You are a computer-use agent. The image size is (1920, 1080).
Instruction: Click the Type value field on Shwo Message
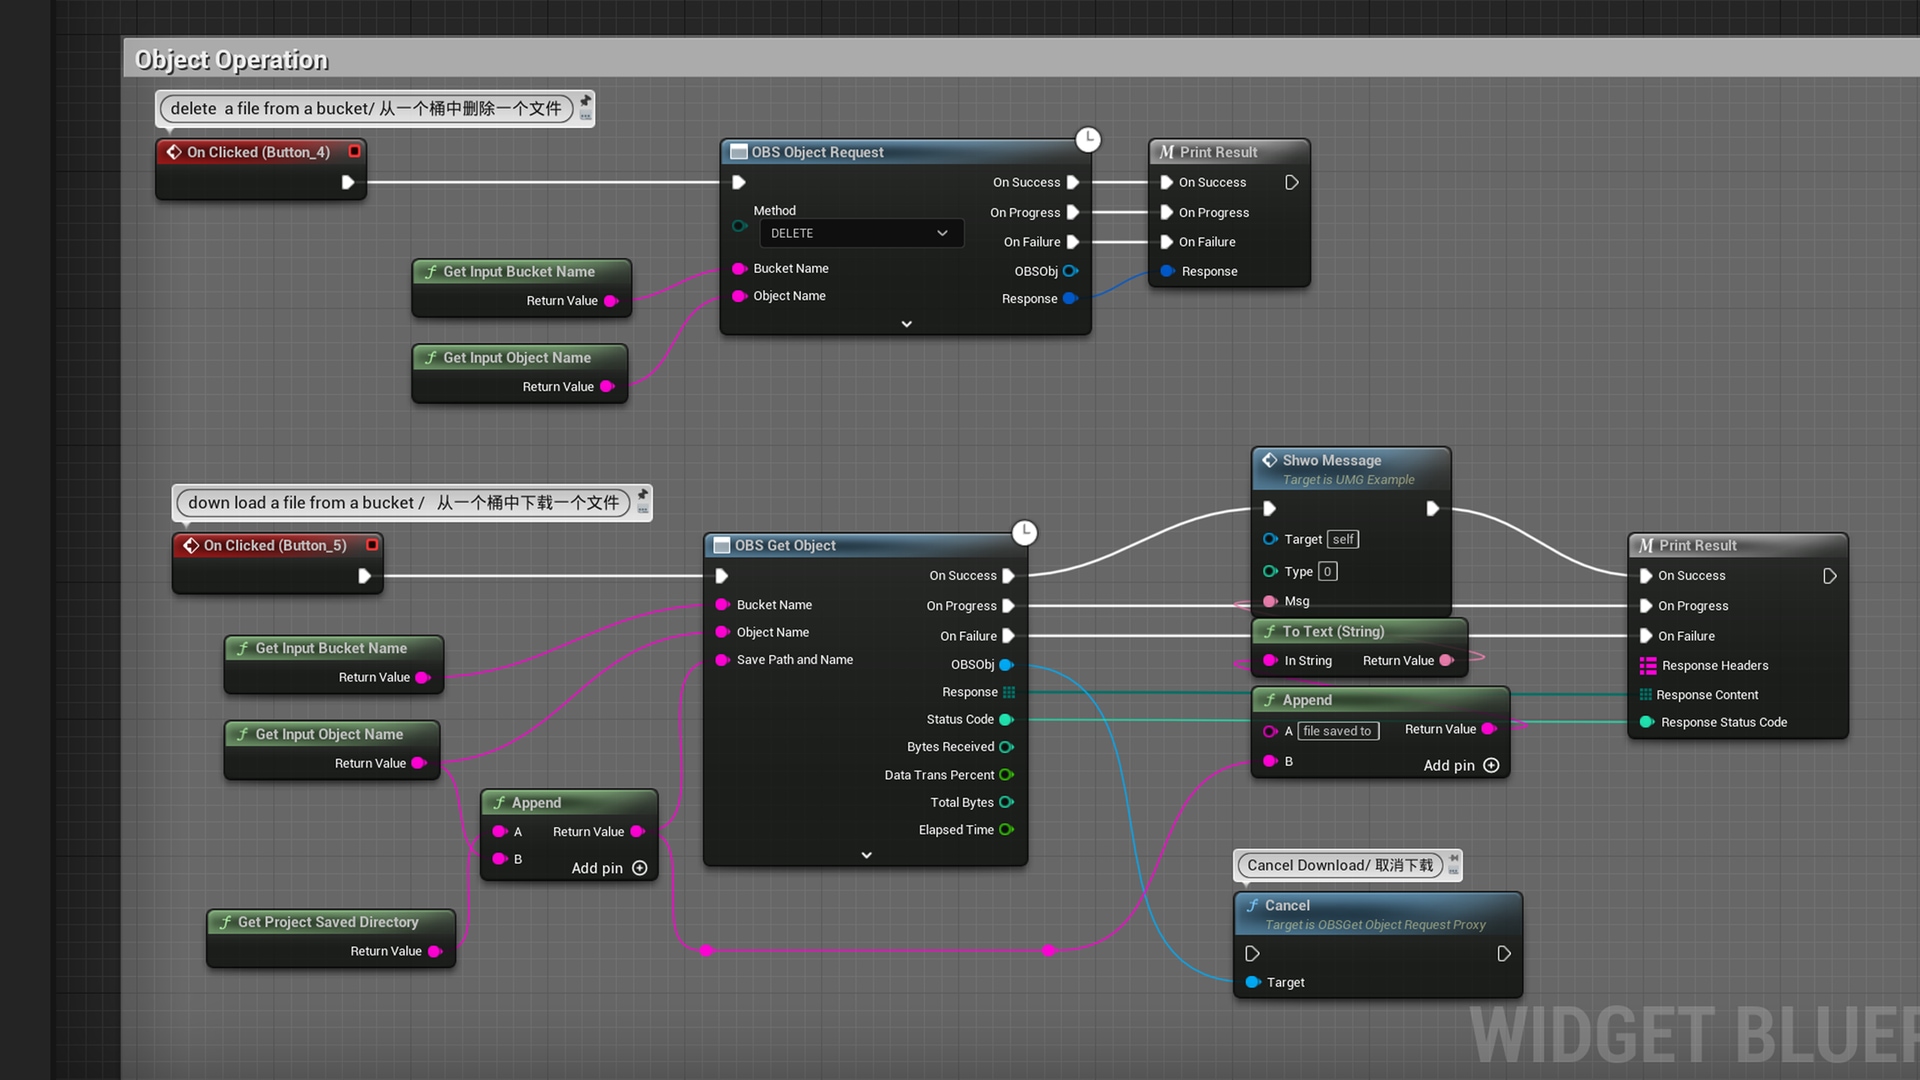click(x=1327, y=571)
